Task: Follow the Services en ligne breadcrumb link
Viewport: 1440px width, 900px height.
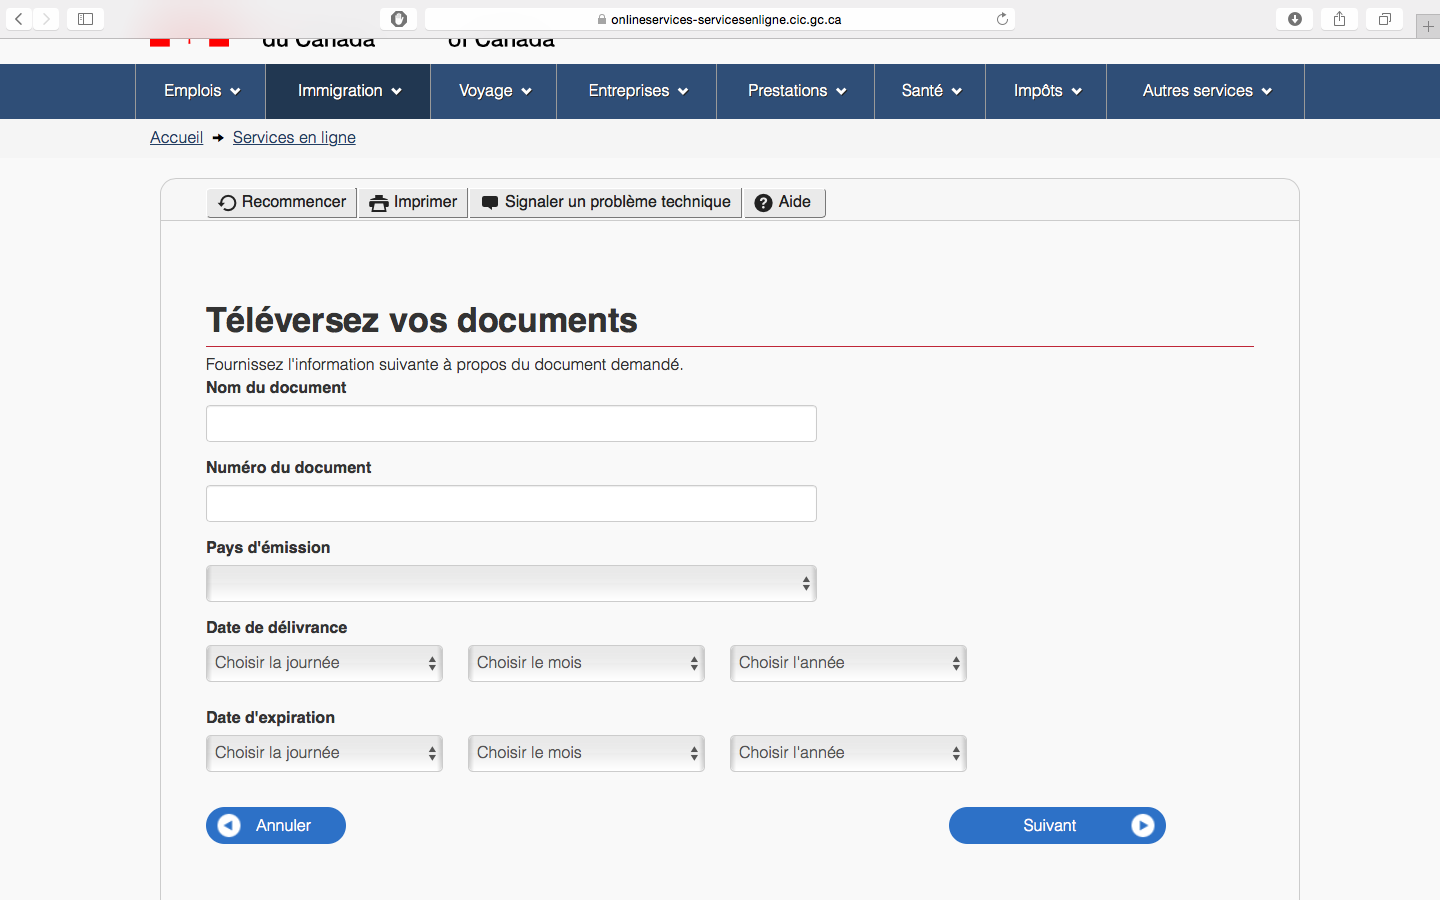Action: [x=294, y=138]
